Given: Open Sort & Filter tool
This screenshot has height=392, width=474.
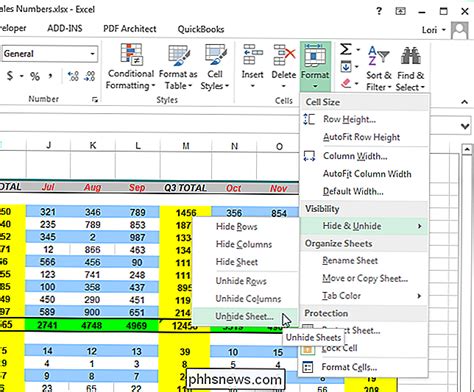Looking at the screenshot, I should [379, 68].
